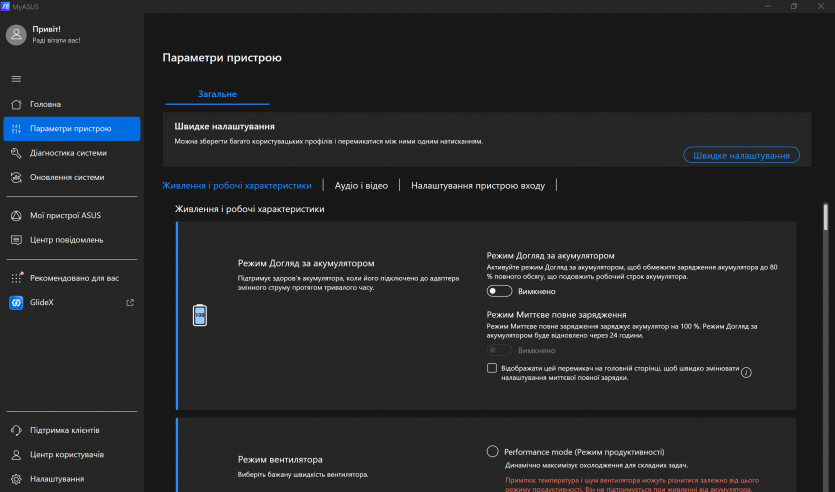Click the hamburger menu icon in sidebar

coord(16,78)
